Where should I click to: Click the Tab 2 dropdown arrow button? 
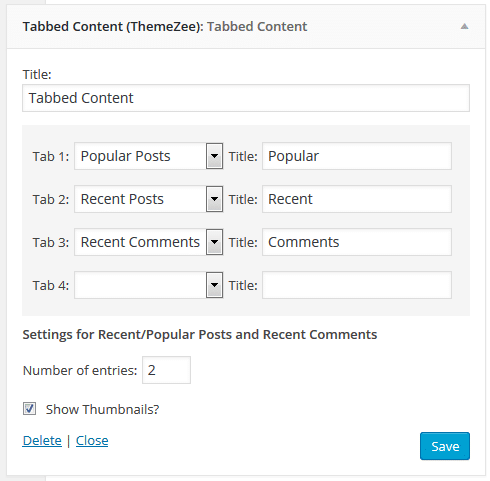click(214, 199)
